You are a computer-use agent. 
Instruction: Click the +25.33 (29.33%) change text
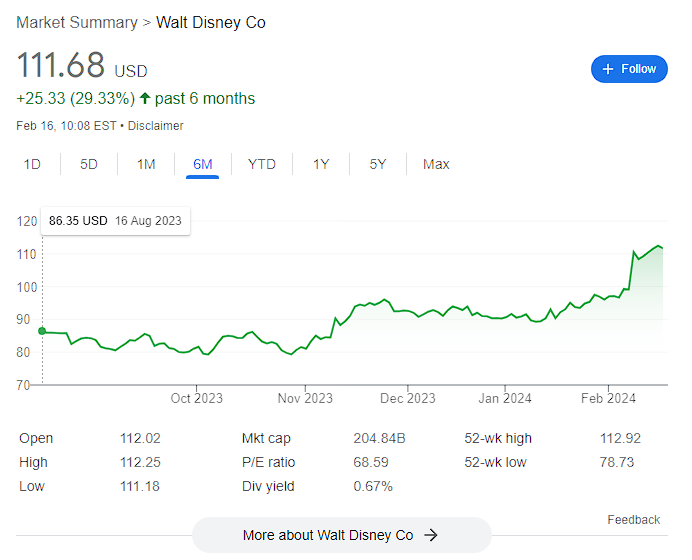click(x=75, y=98)
